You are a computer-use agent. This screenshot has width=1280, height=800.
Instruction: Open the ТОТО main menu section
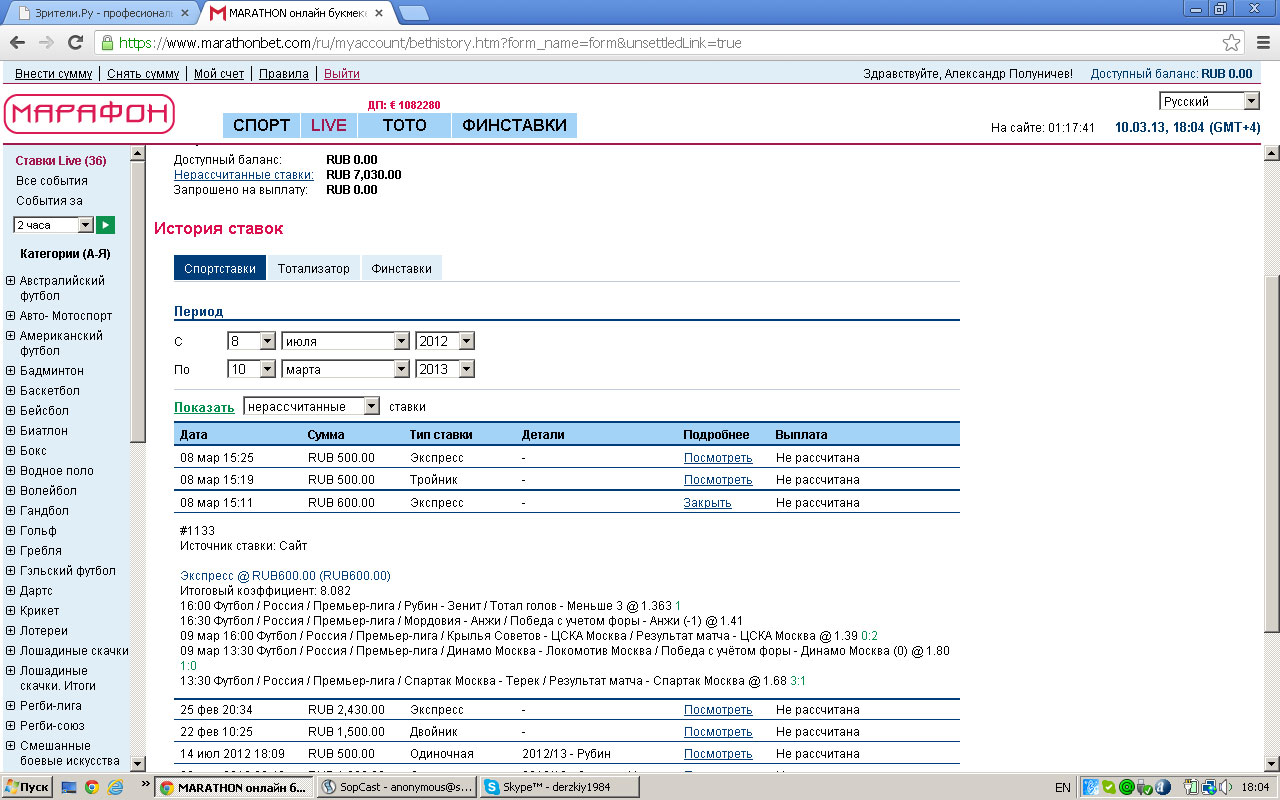pyautogui.click(x=404, y=125)
